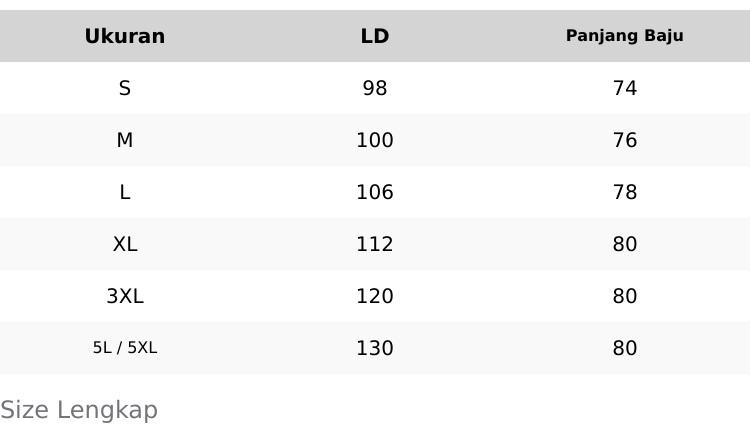Click the Size Lengkap caption text
Viewport: 750px width, 446px height.
[x=79, y=410]
